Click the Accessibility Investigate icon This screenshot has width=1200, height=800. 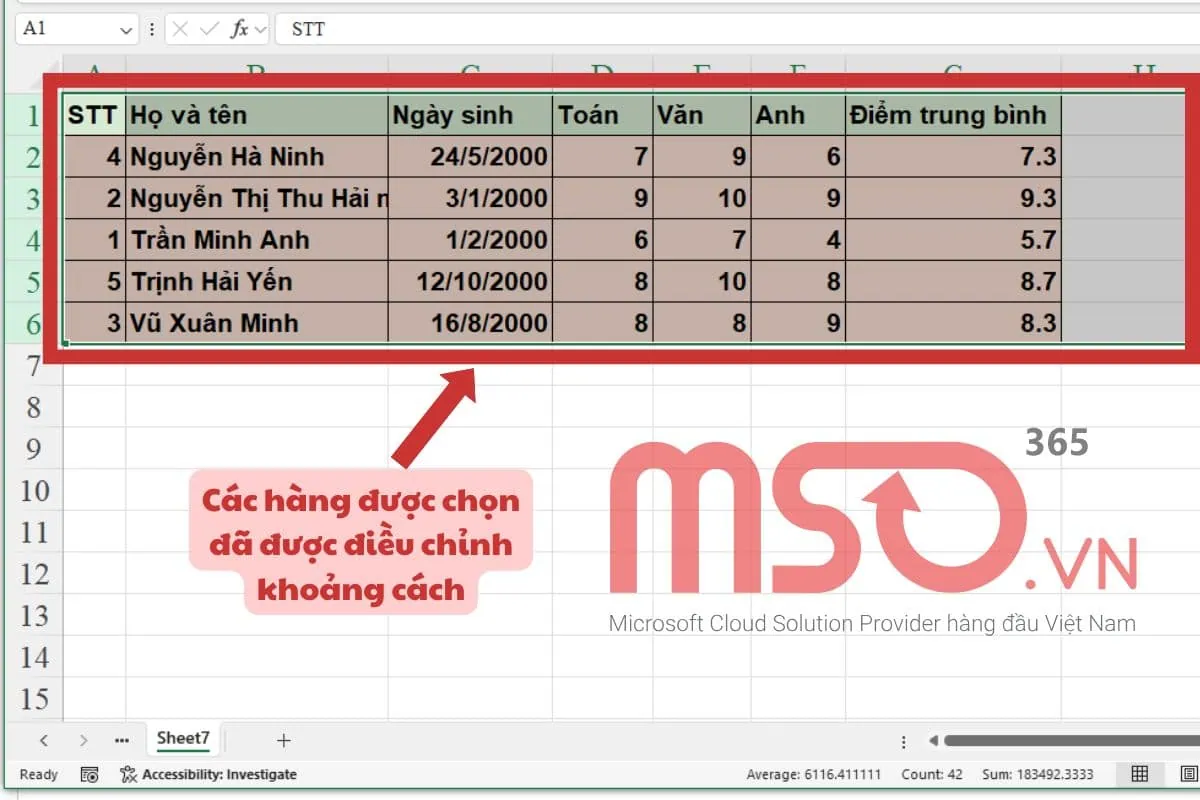click(128, 774)
